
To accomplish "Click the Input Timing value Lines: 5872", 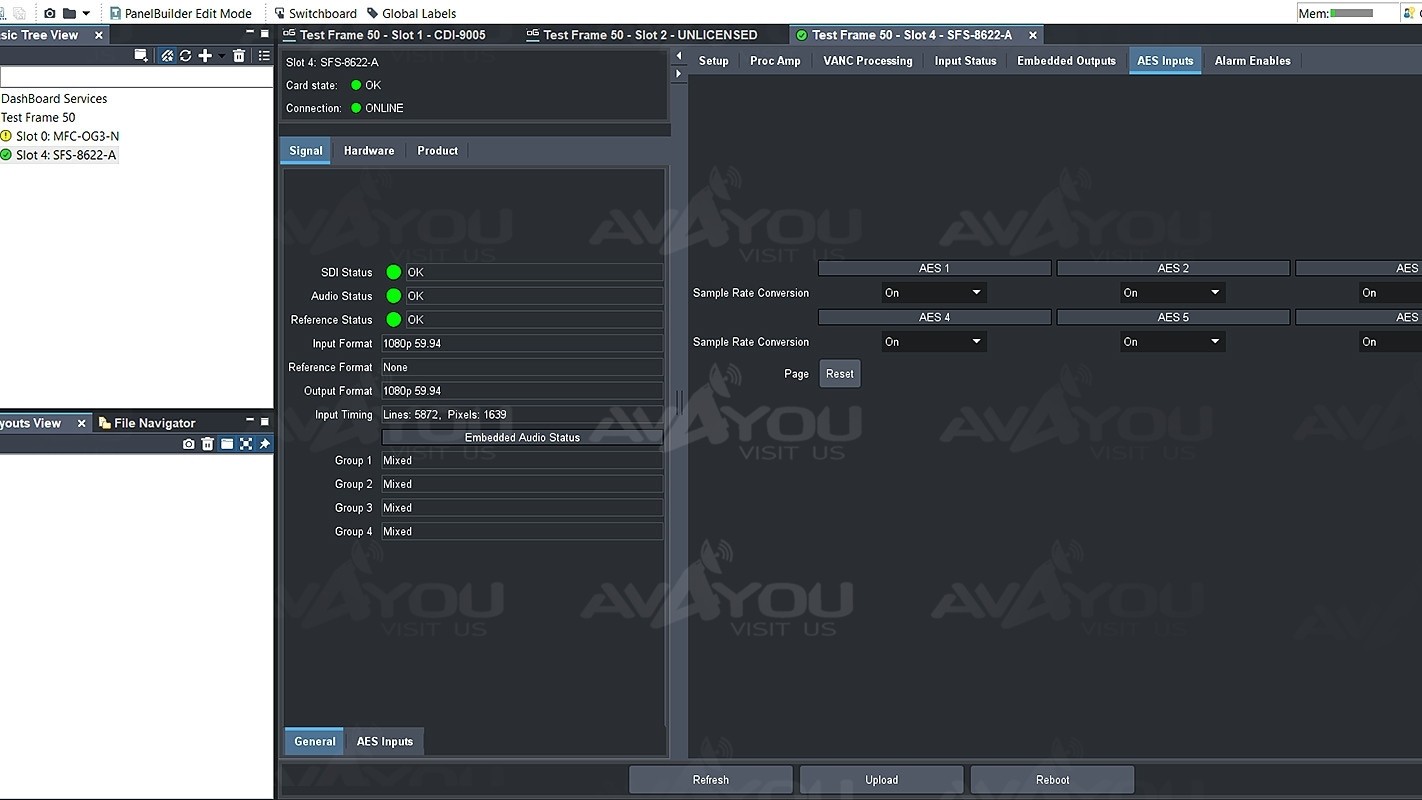I will click(x=522, y=414).
